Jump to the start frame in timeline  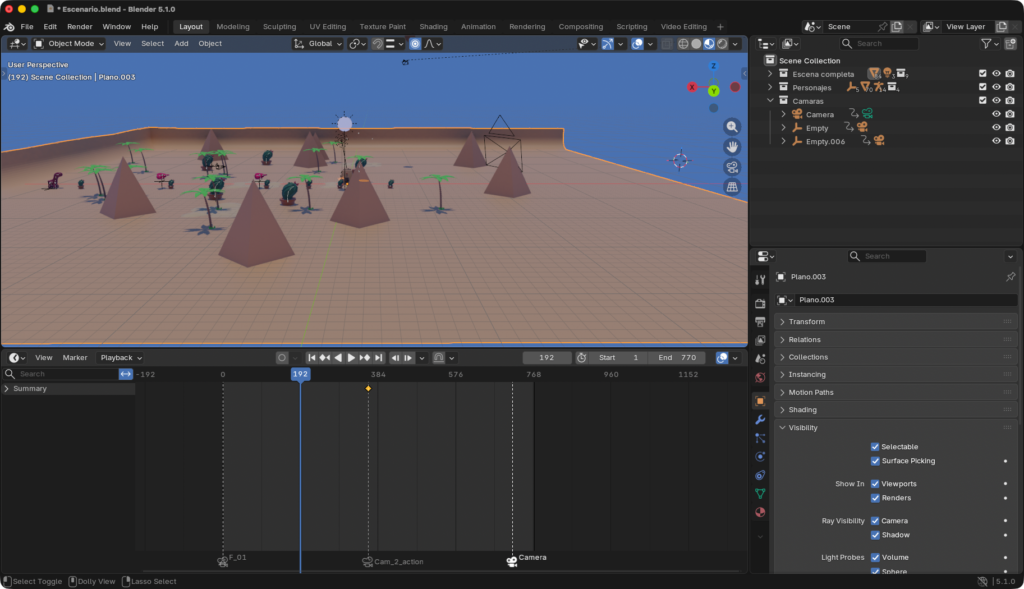pyautogui.click(x=312, y=358)
